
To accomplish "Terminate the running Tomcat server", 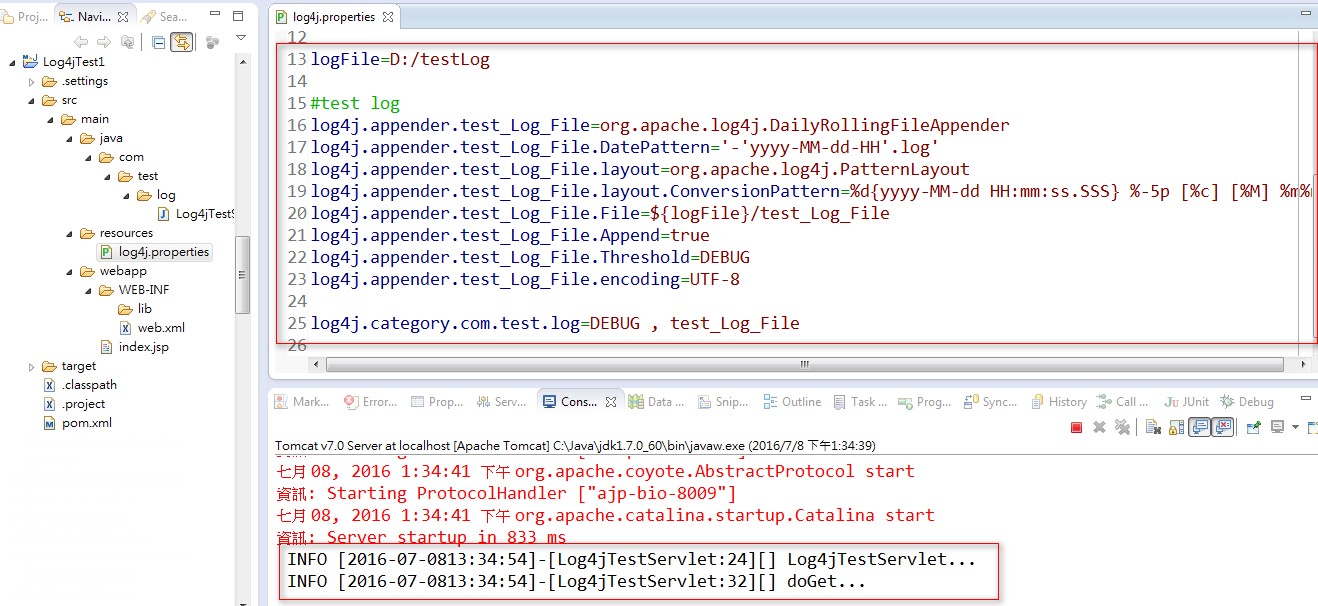I will (x=1078, y=427).
